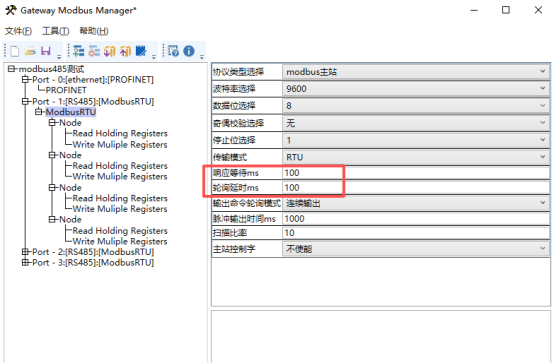Open the 文件(F) menu
The image size is (554, 364).
(x=18, y=31)
